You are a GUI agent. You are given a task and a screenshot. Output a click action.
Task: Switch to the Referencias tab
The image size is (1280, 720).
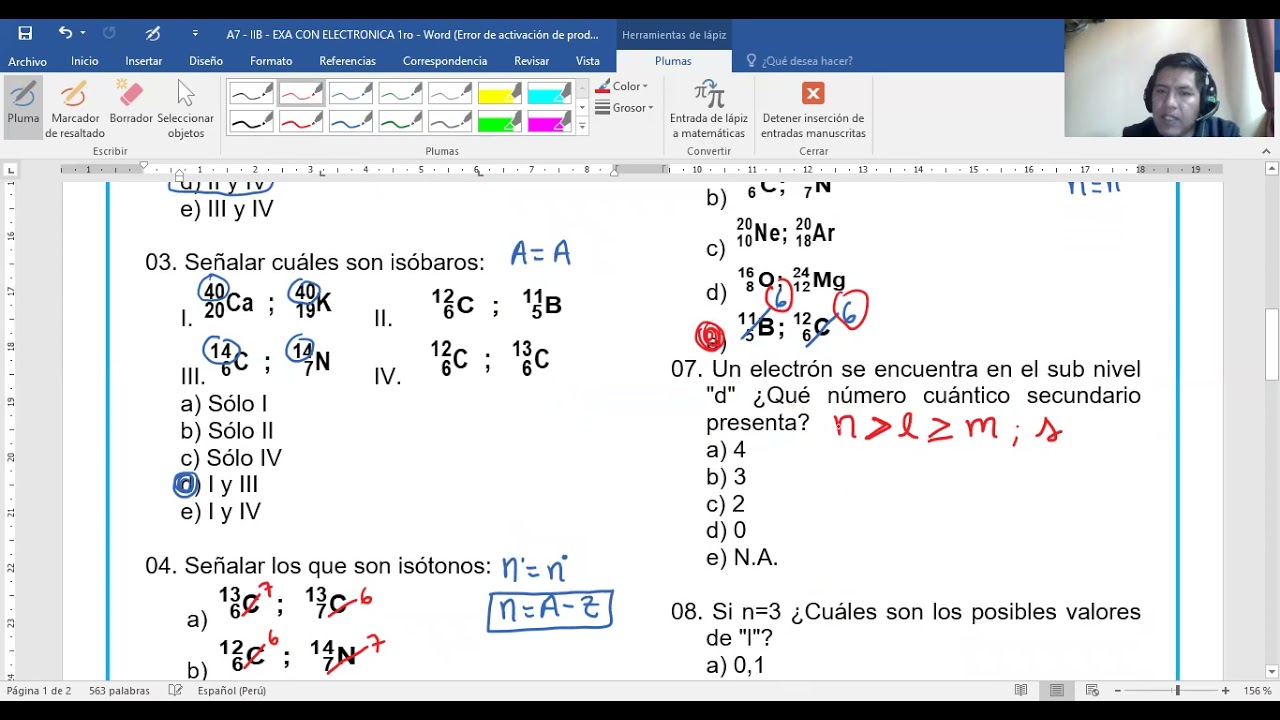coord(348,61)
